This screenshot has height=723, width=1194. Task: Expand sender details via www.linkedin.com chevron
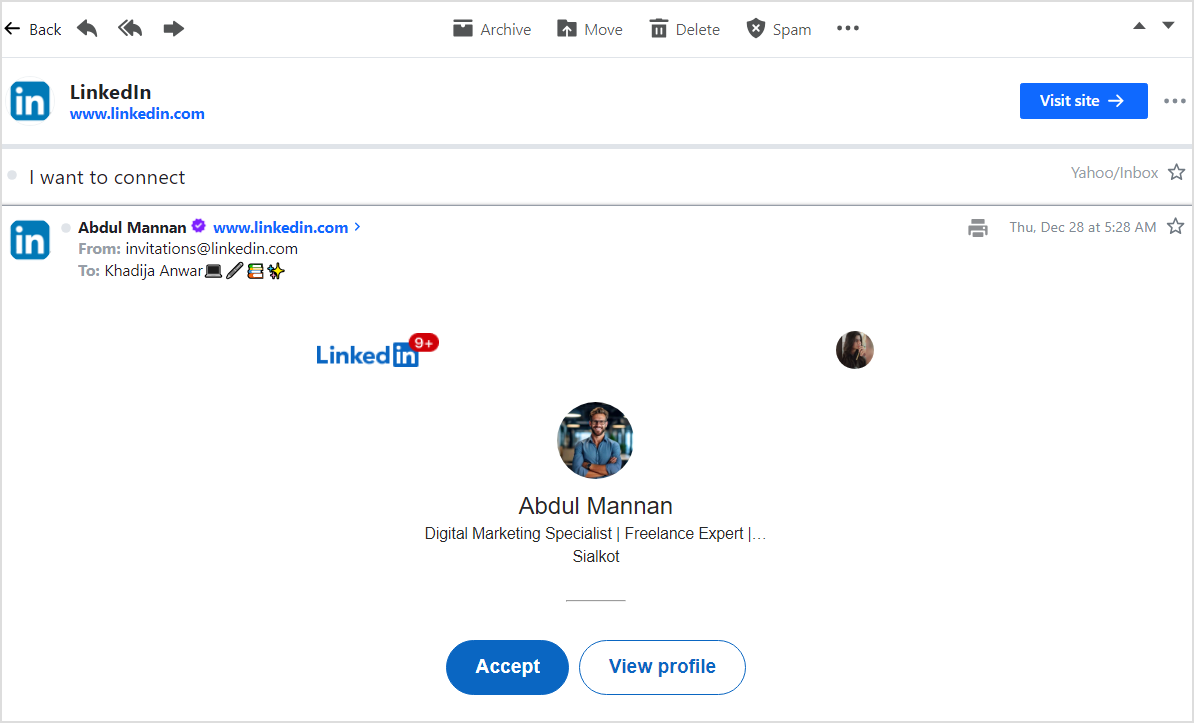point(357,226)
